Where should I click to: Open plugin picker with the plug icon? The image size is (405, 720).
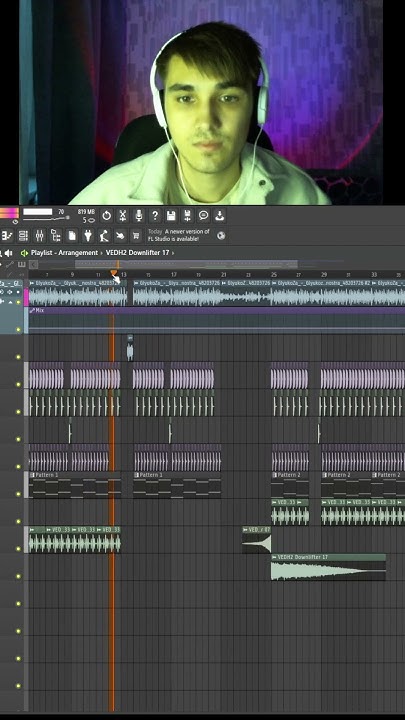coord(88,236)
